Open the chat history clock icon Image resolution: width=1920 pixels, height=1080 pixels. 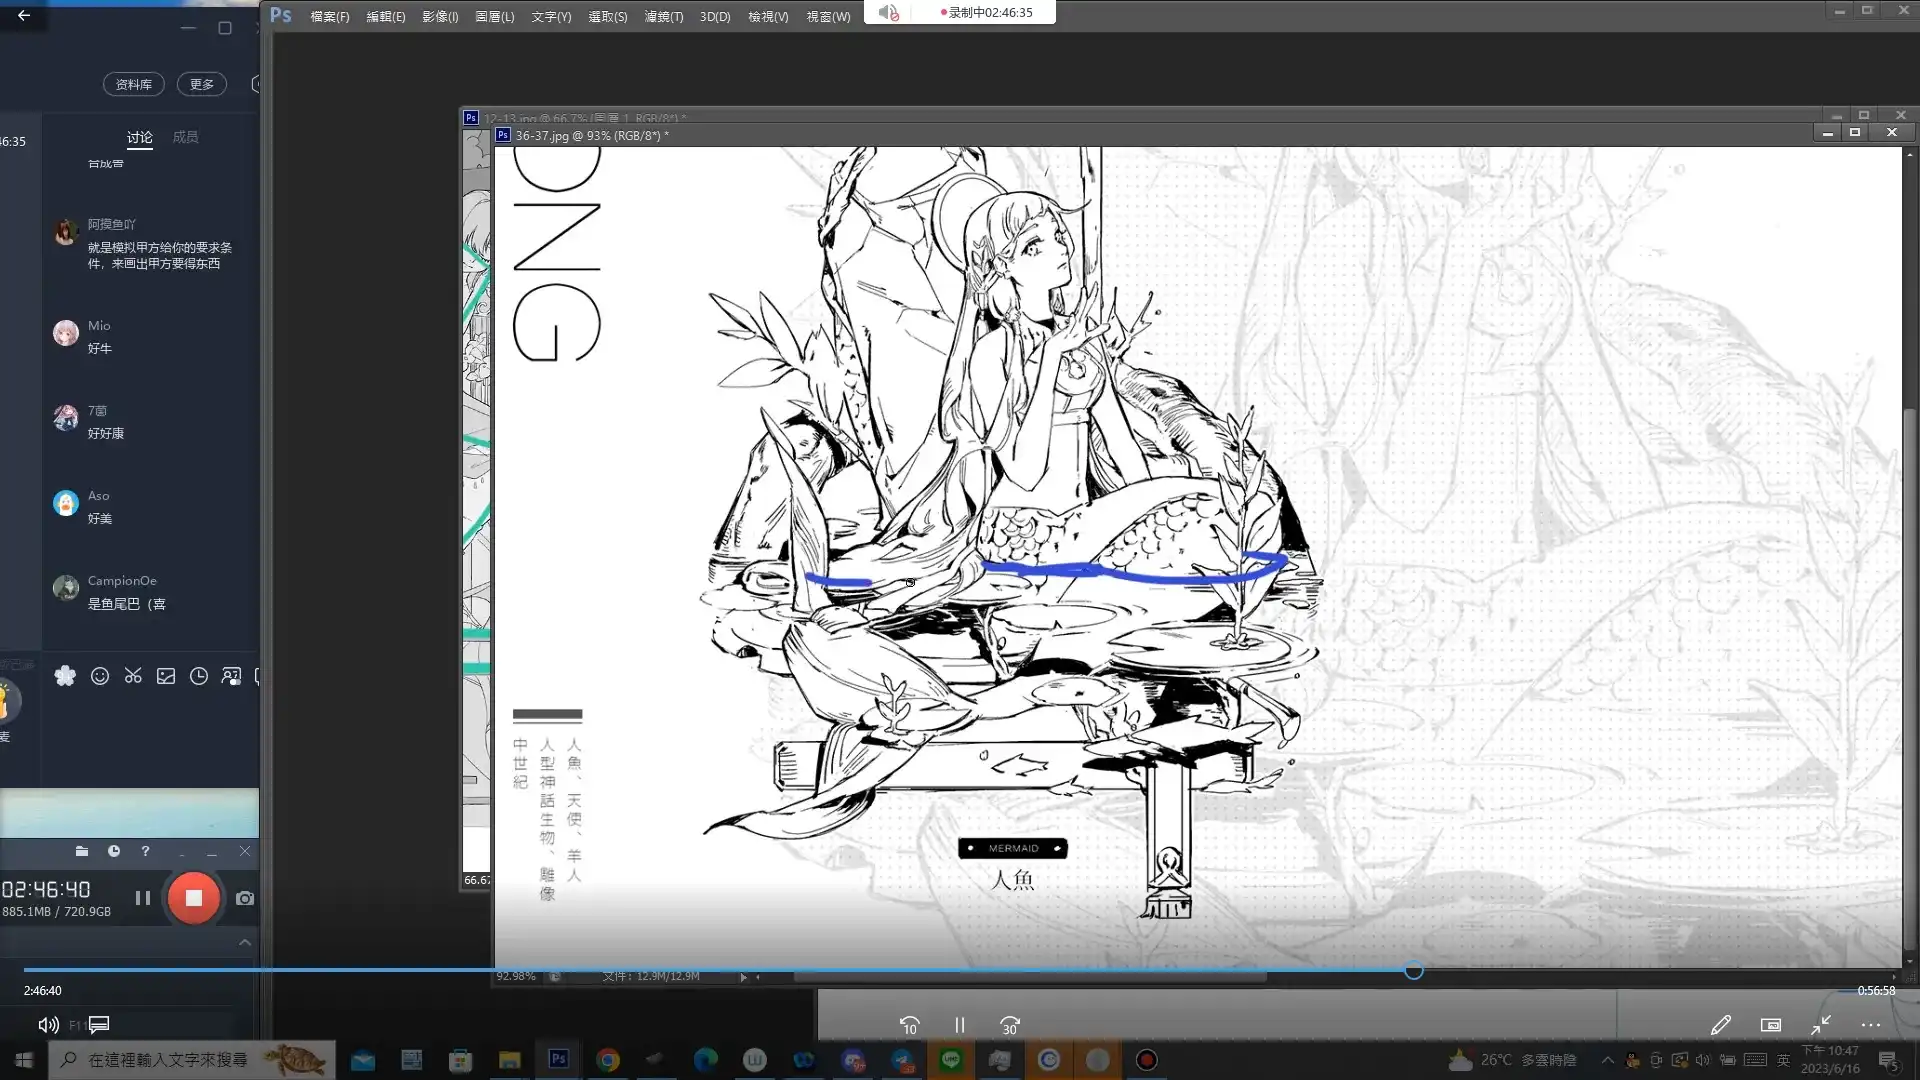(x=199, y=676)
